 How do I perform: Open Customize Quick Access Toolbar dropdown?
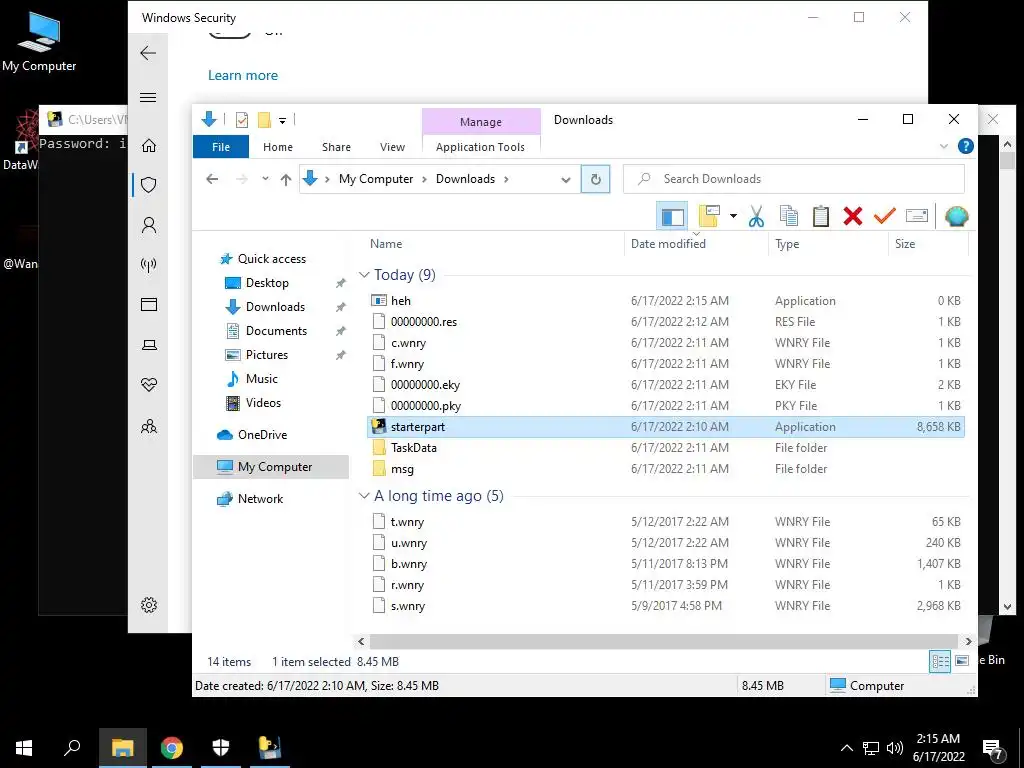coord(282,120)
